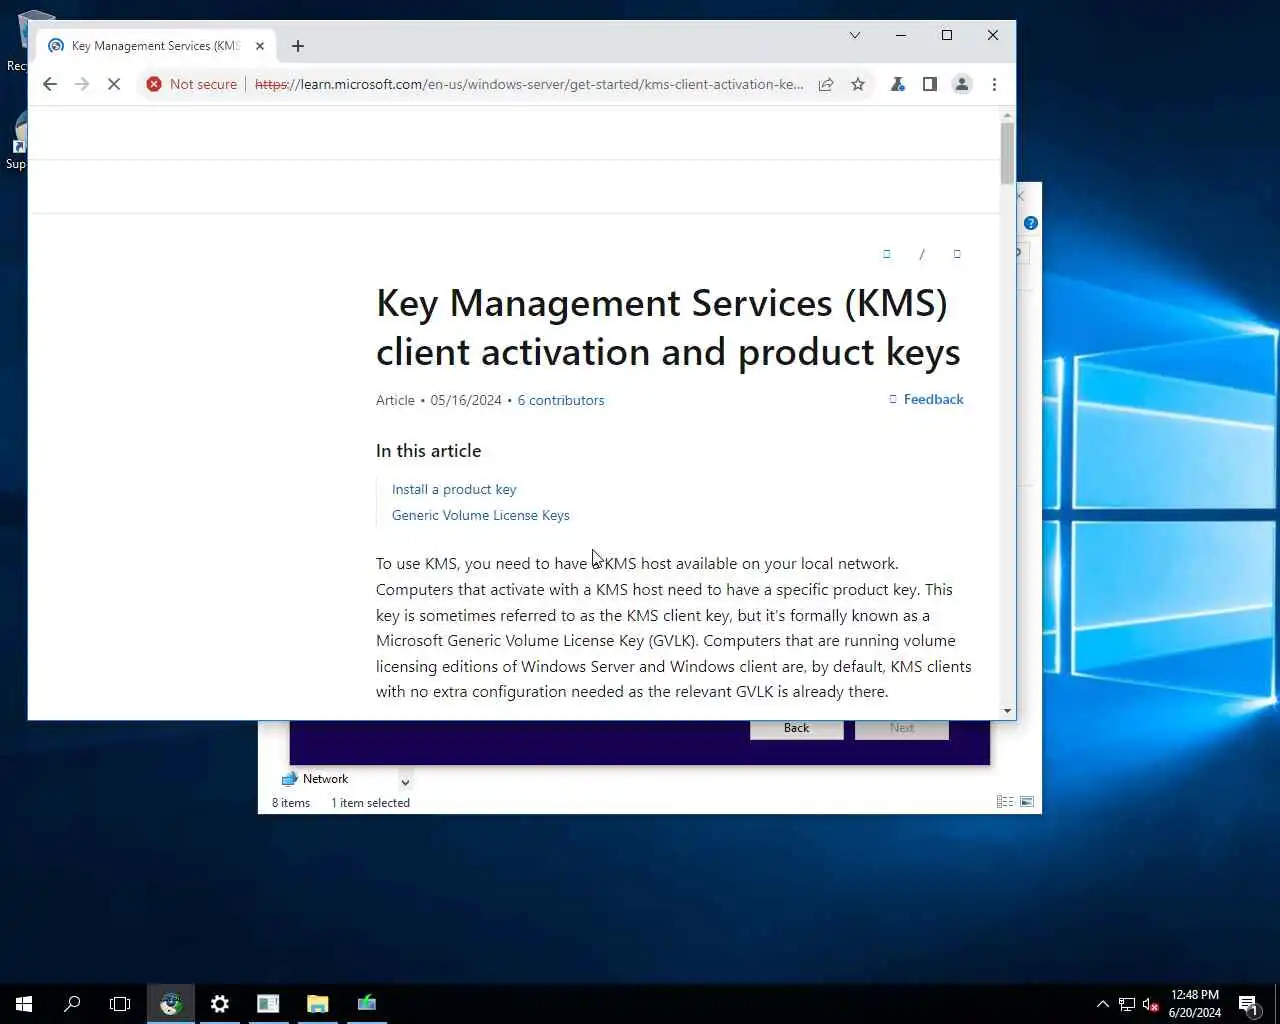Open the Chrome three-dot menu
The image size is (1280, 1024).
point(994,84)
